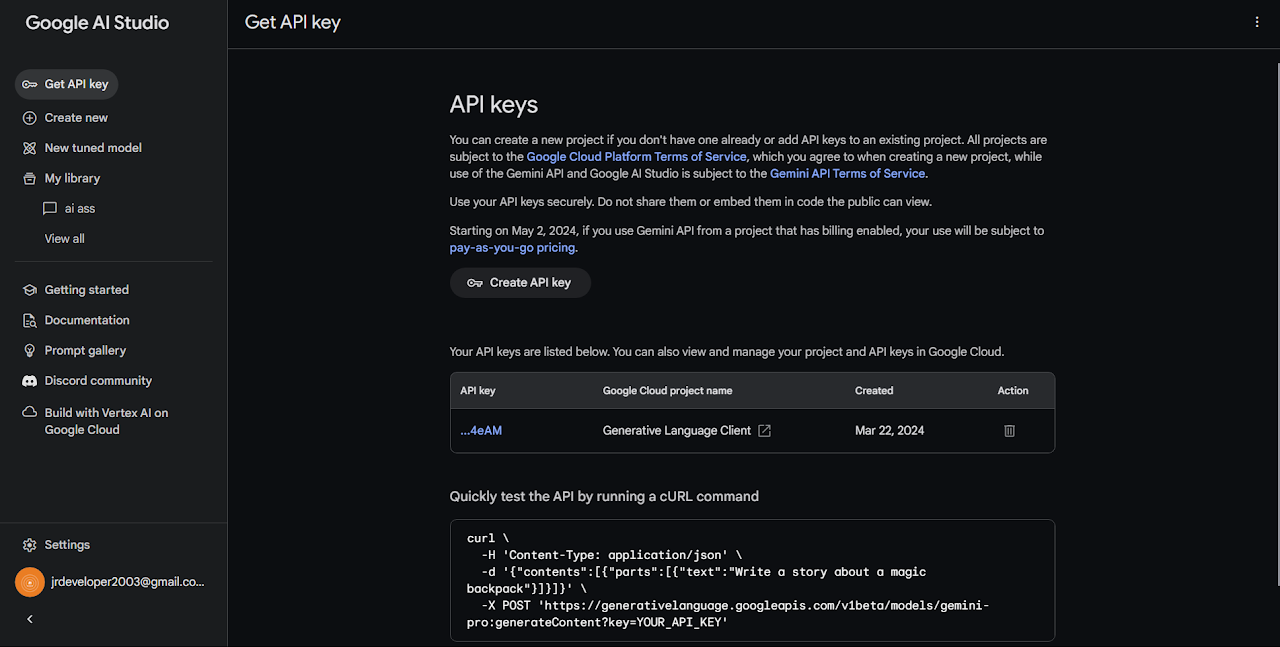
Task: Open Google Cloud Platform Terms of Service link
Action: tap(636, 157)
